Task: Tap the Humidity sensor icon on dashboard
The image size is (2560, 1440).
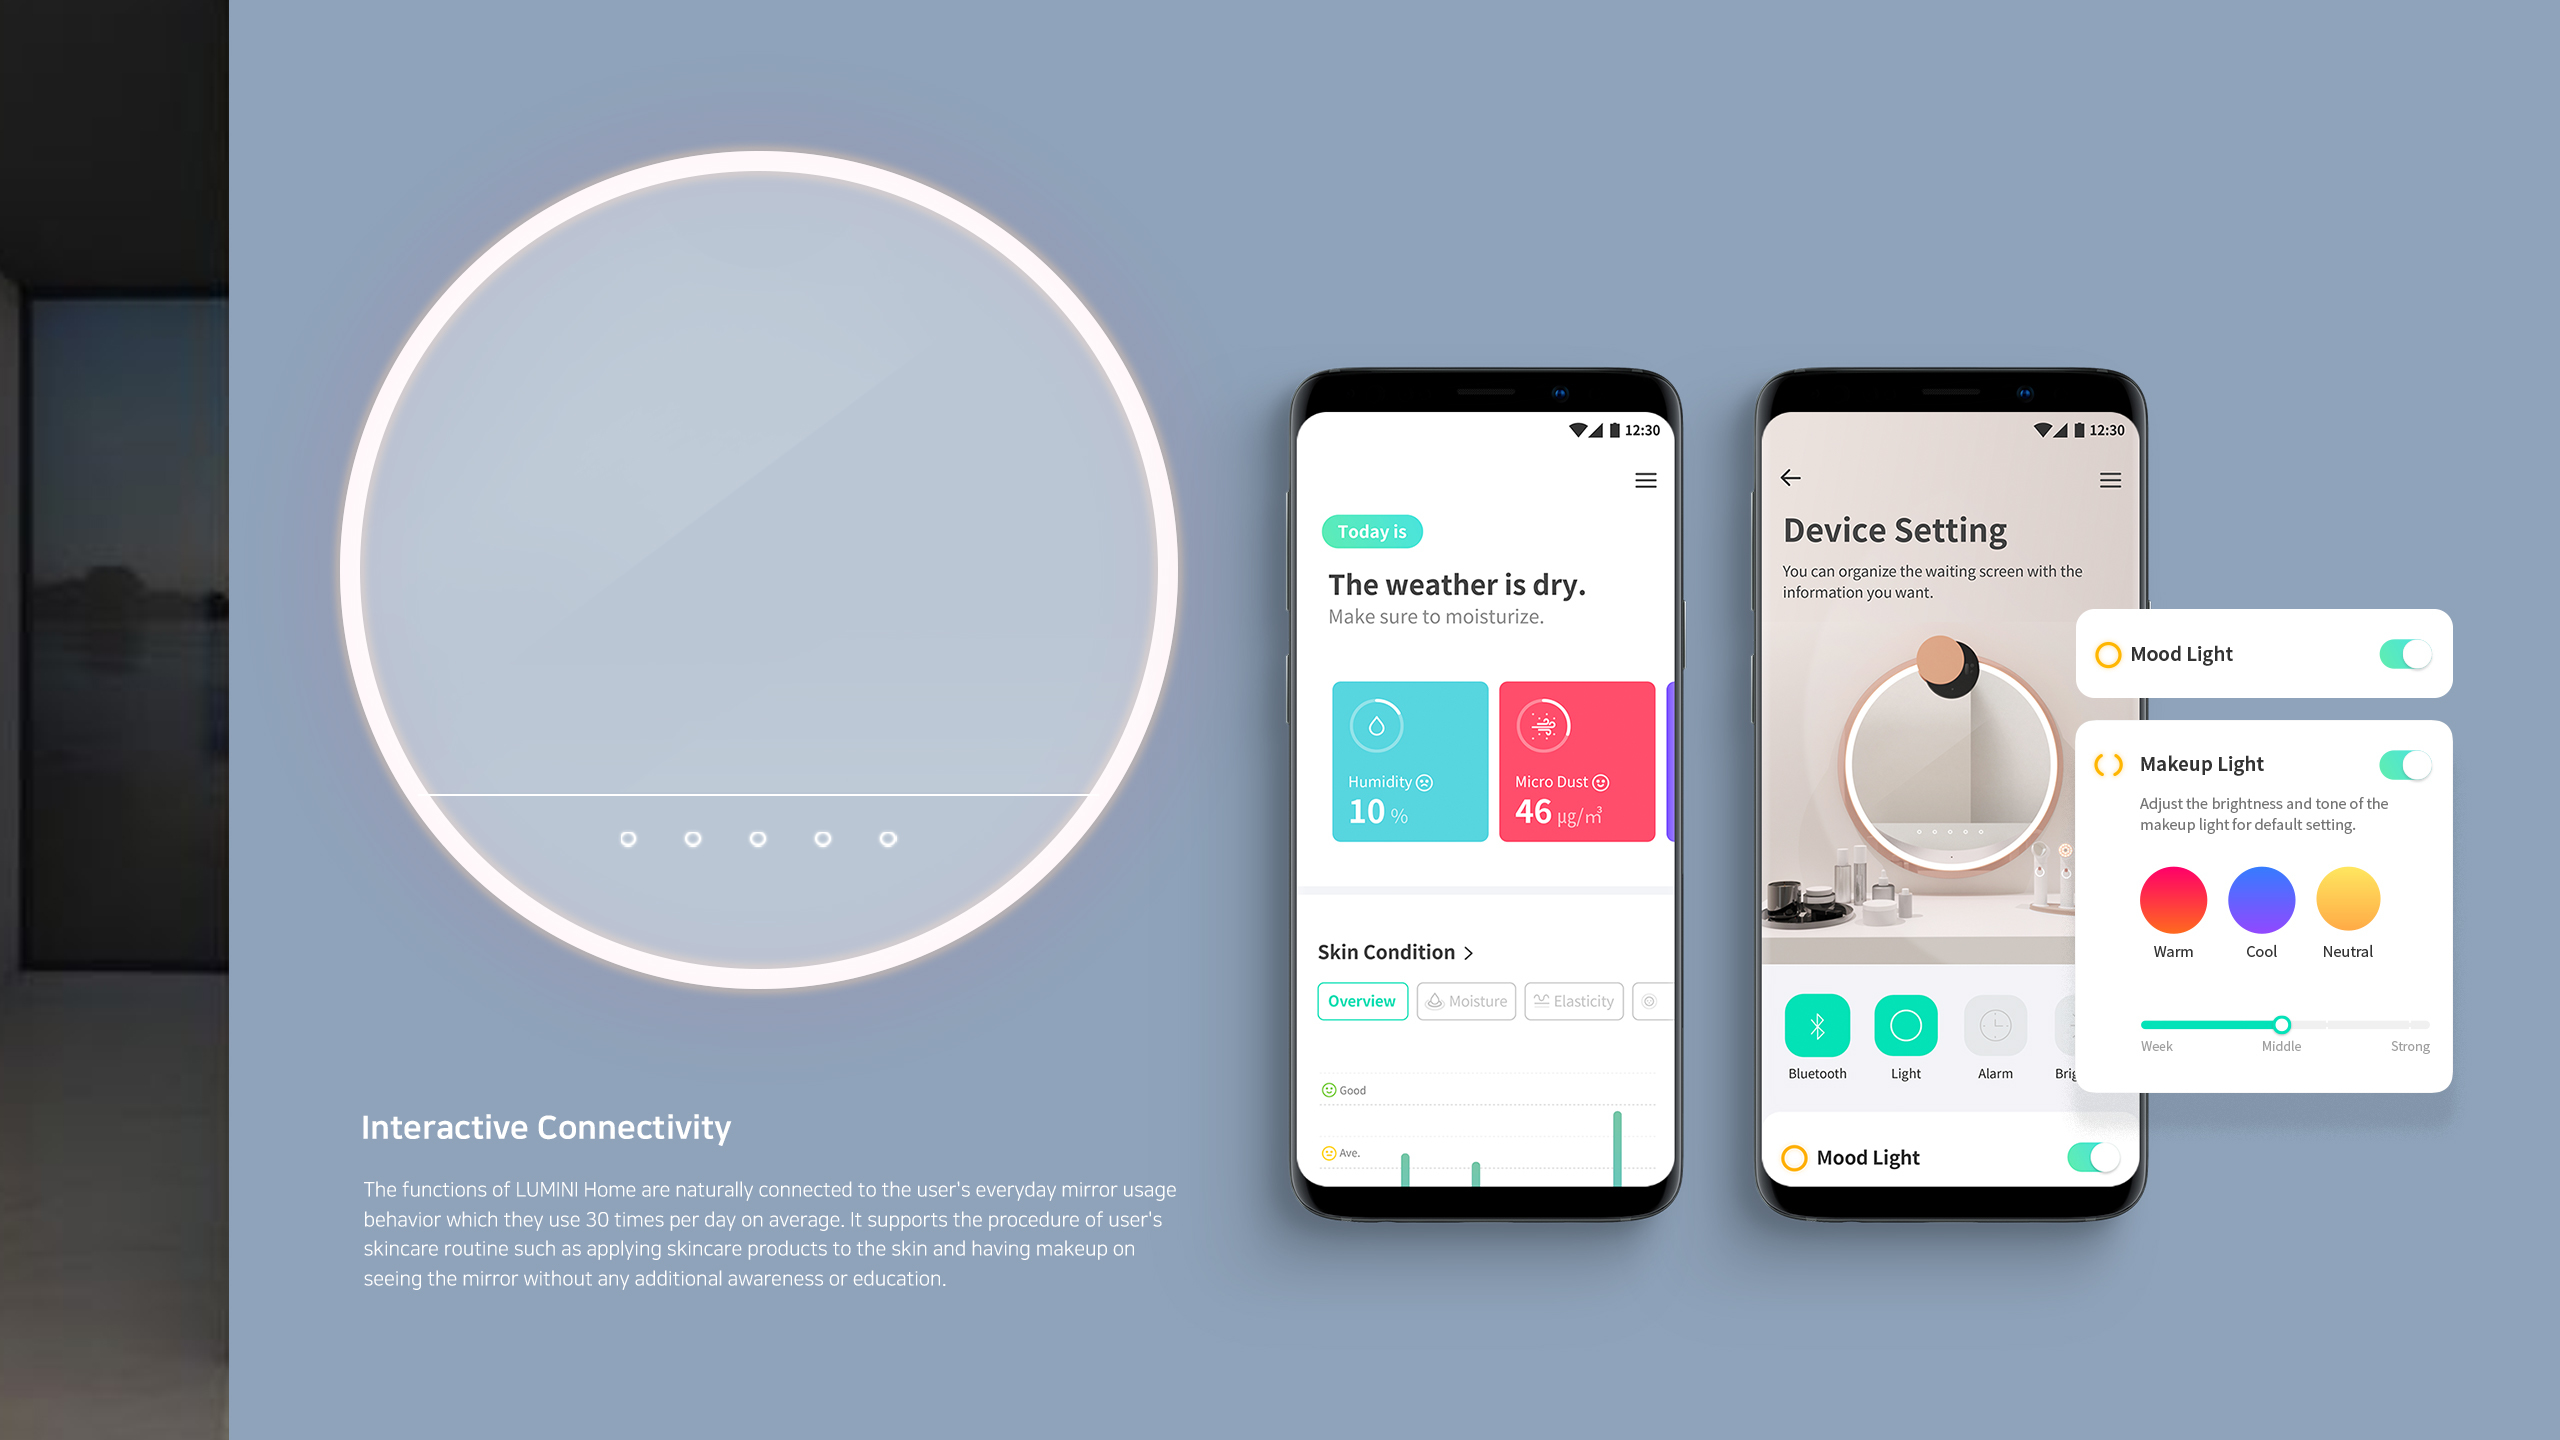Action: point(1377,726)
